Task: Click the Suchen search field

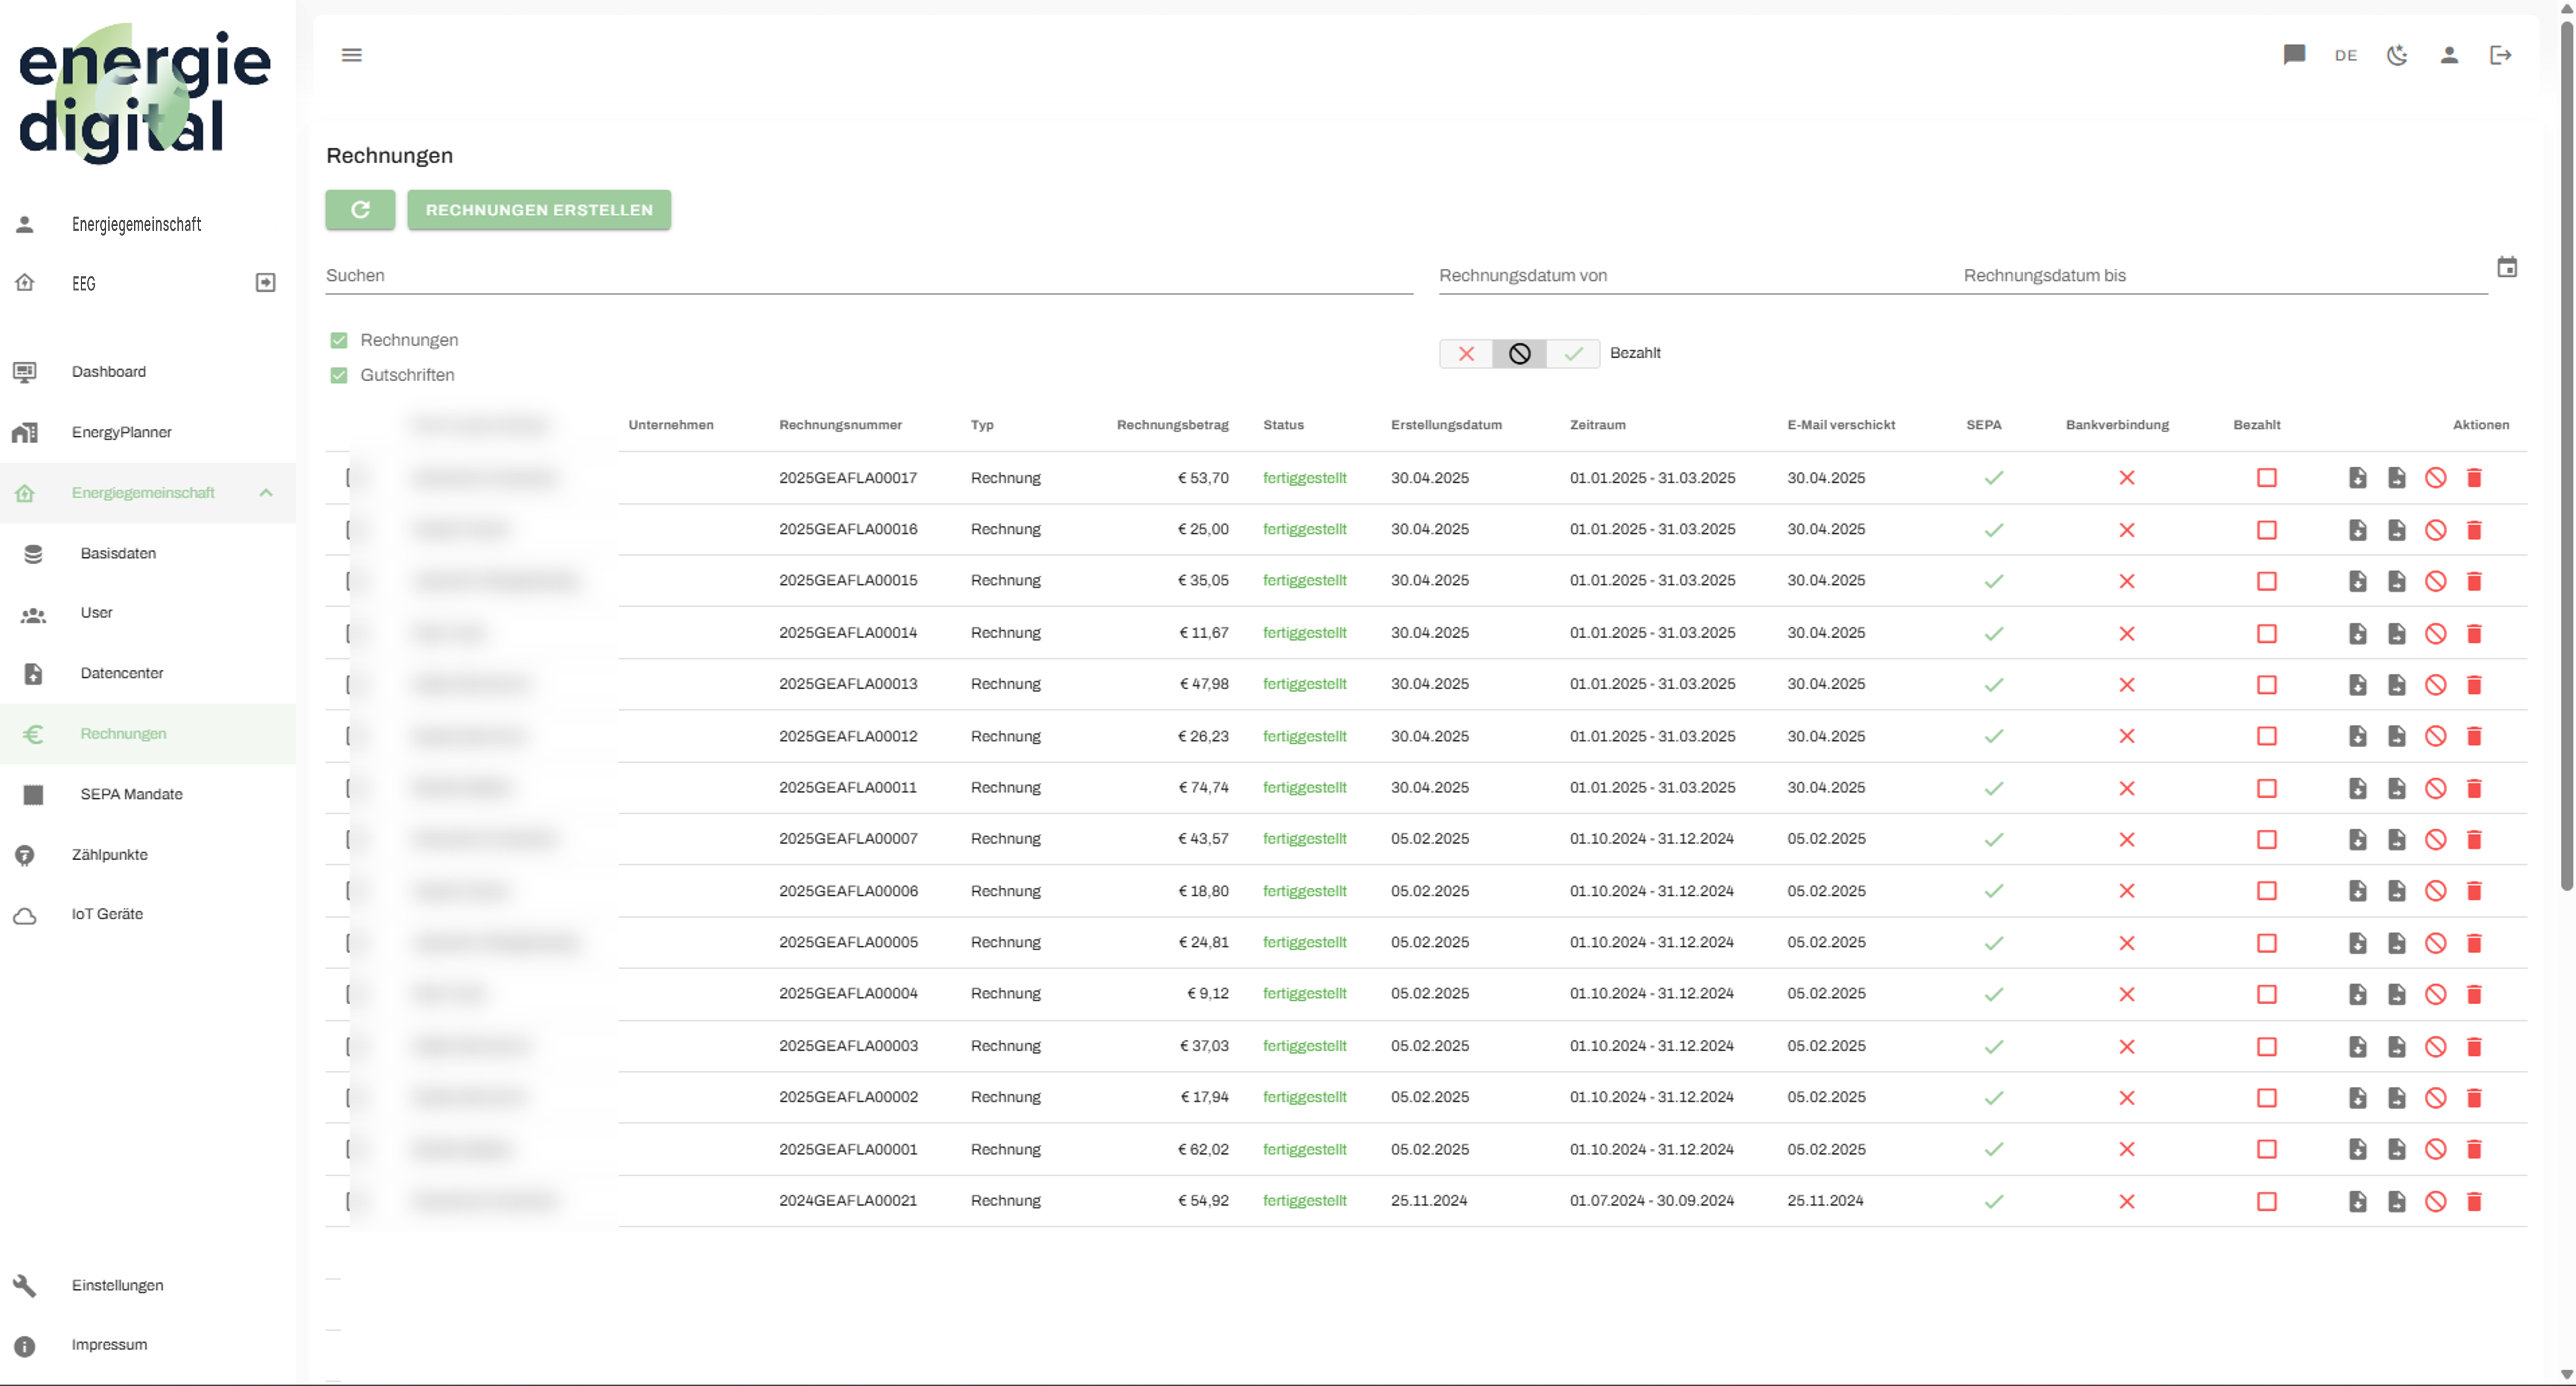Action: (868, 276)
